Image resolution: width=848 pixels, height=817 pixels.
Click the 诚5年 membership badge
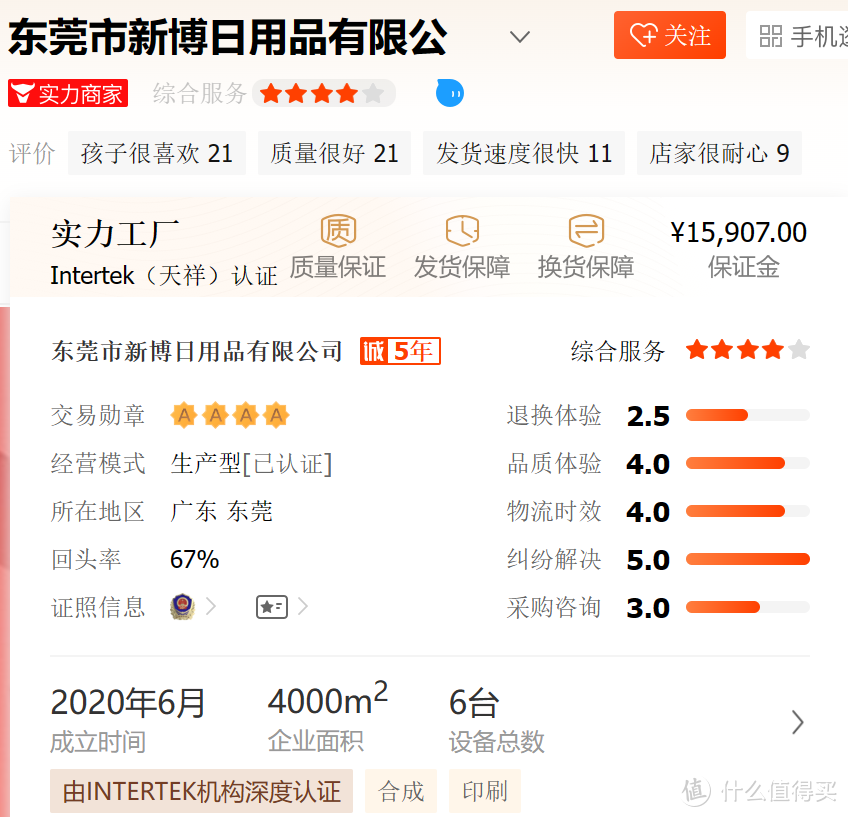click(x=400, y=351)
